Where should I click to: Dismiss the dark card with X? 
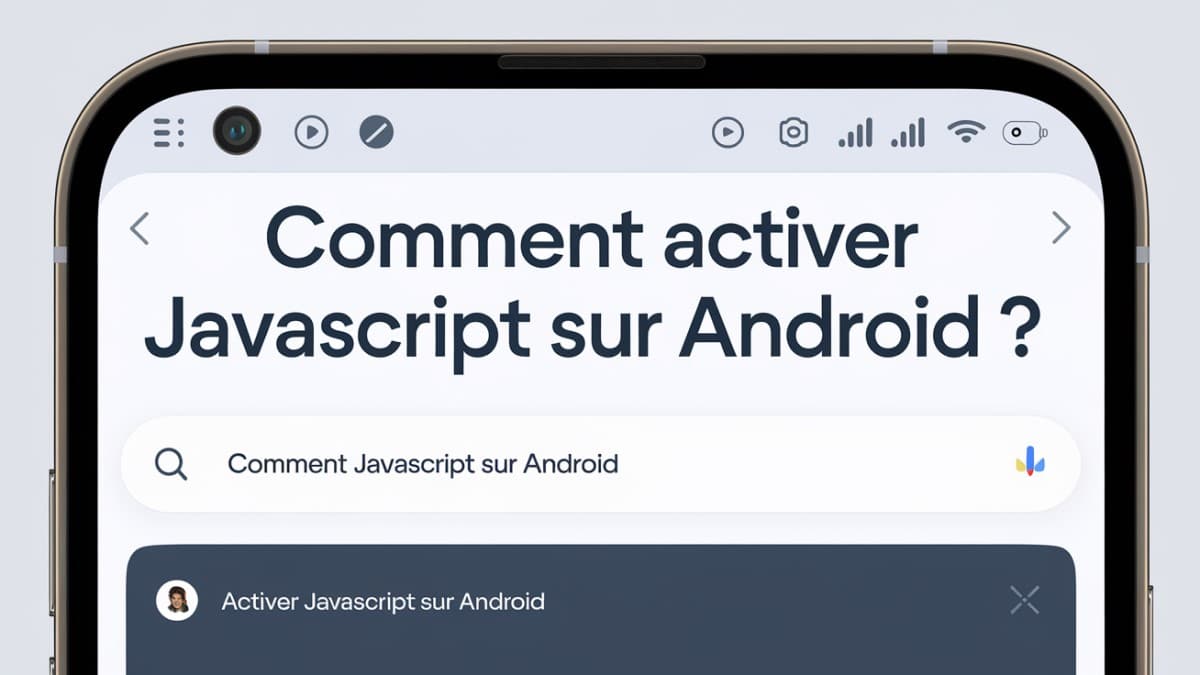(x=1025, y=600)
